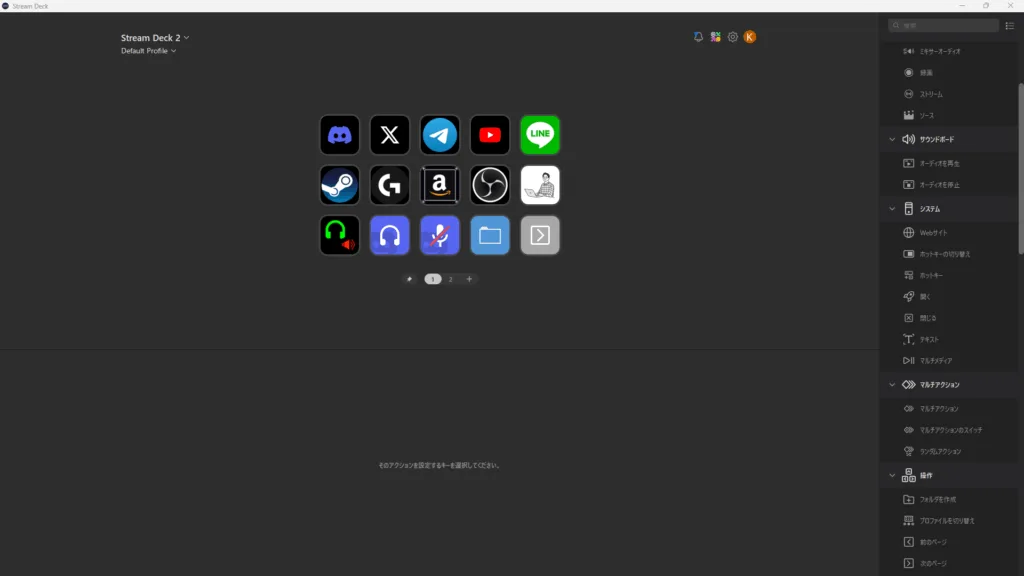The height and width of the screenshot is (576, 1024).
Task: Select the オーディオを再生 action
Action: (949, 163)
